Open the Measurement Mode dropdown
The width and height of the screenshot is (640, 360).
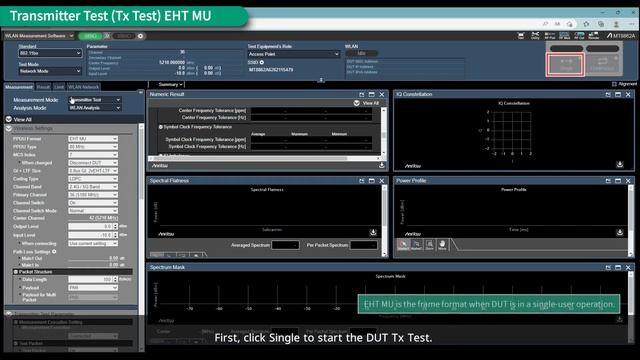[95, 100]
